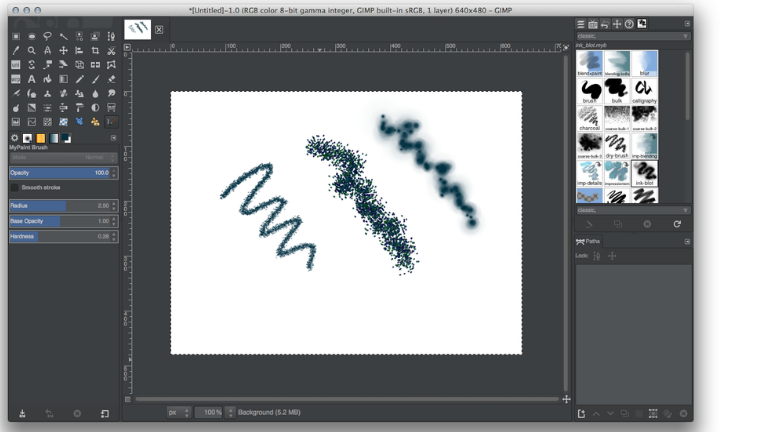
Task: Select the Alignment tool
Action: tap(79, 50)
